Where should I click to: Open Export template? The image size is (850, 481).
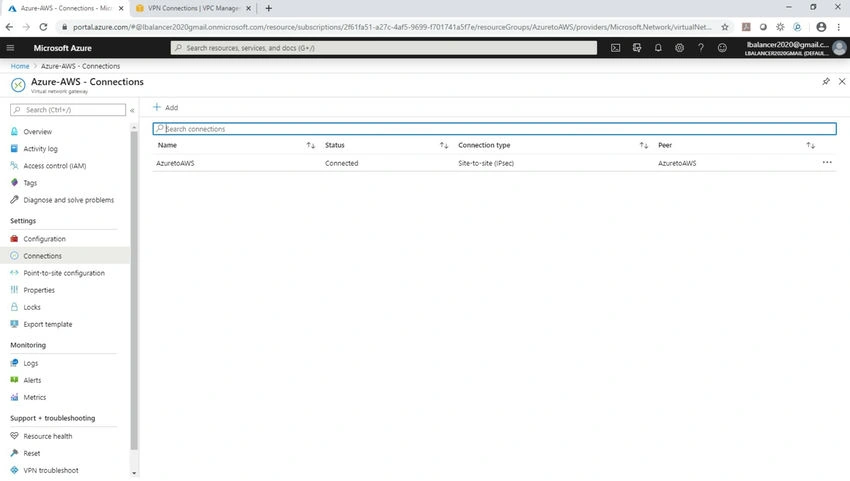[x=47, y=324]
